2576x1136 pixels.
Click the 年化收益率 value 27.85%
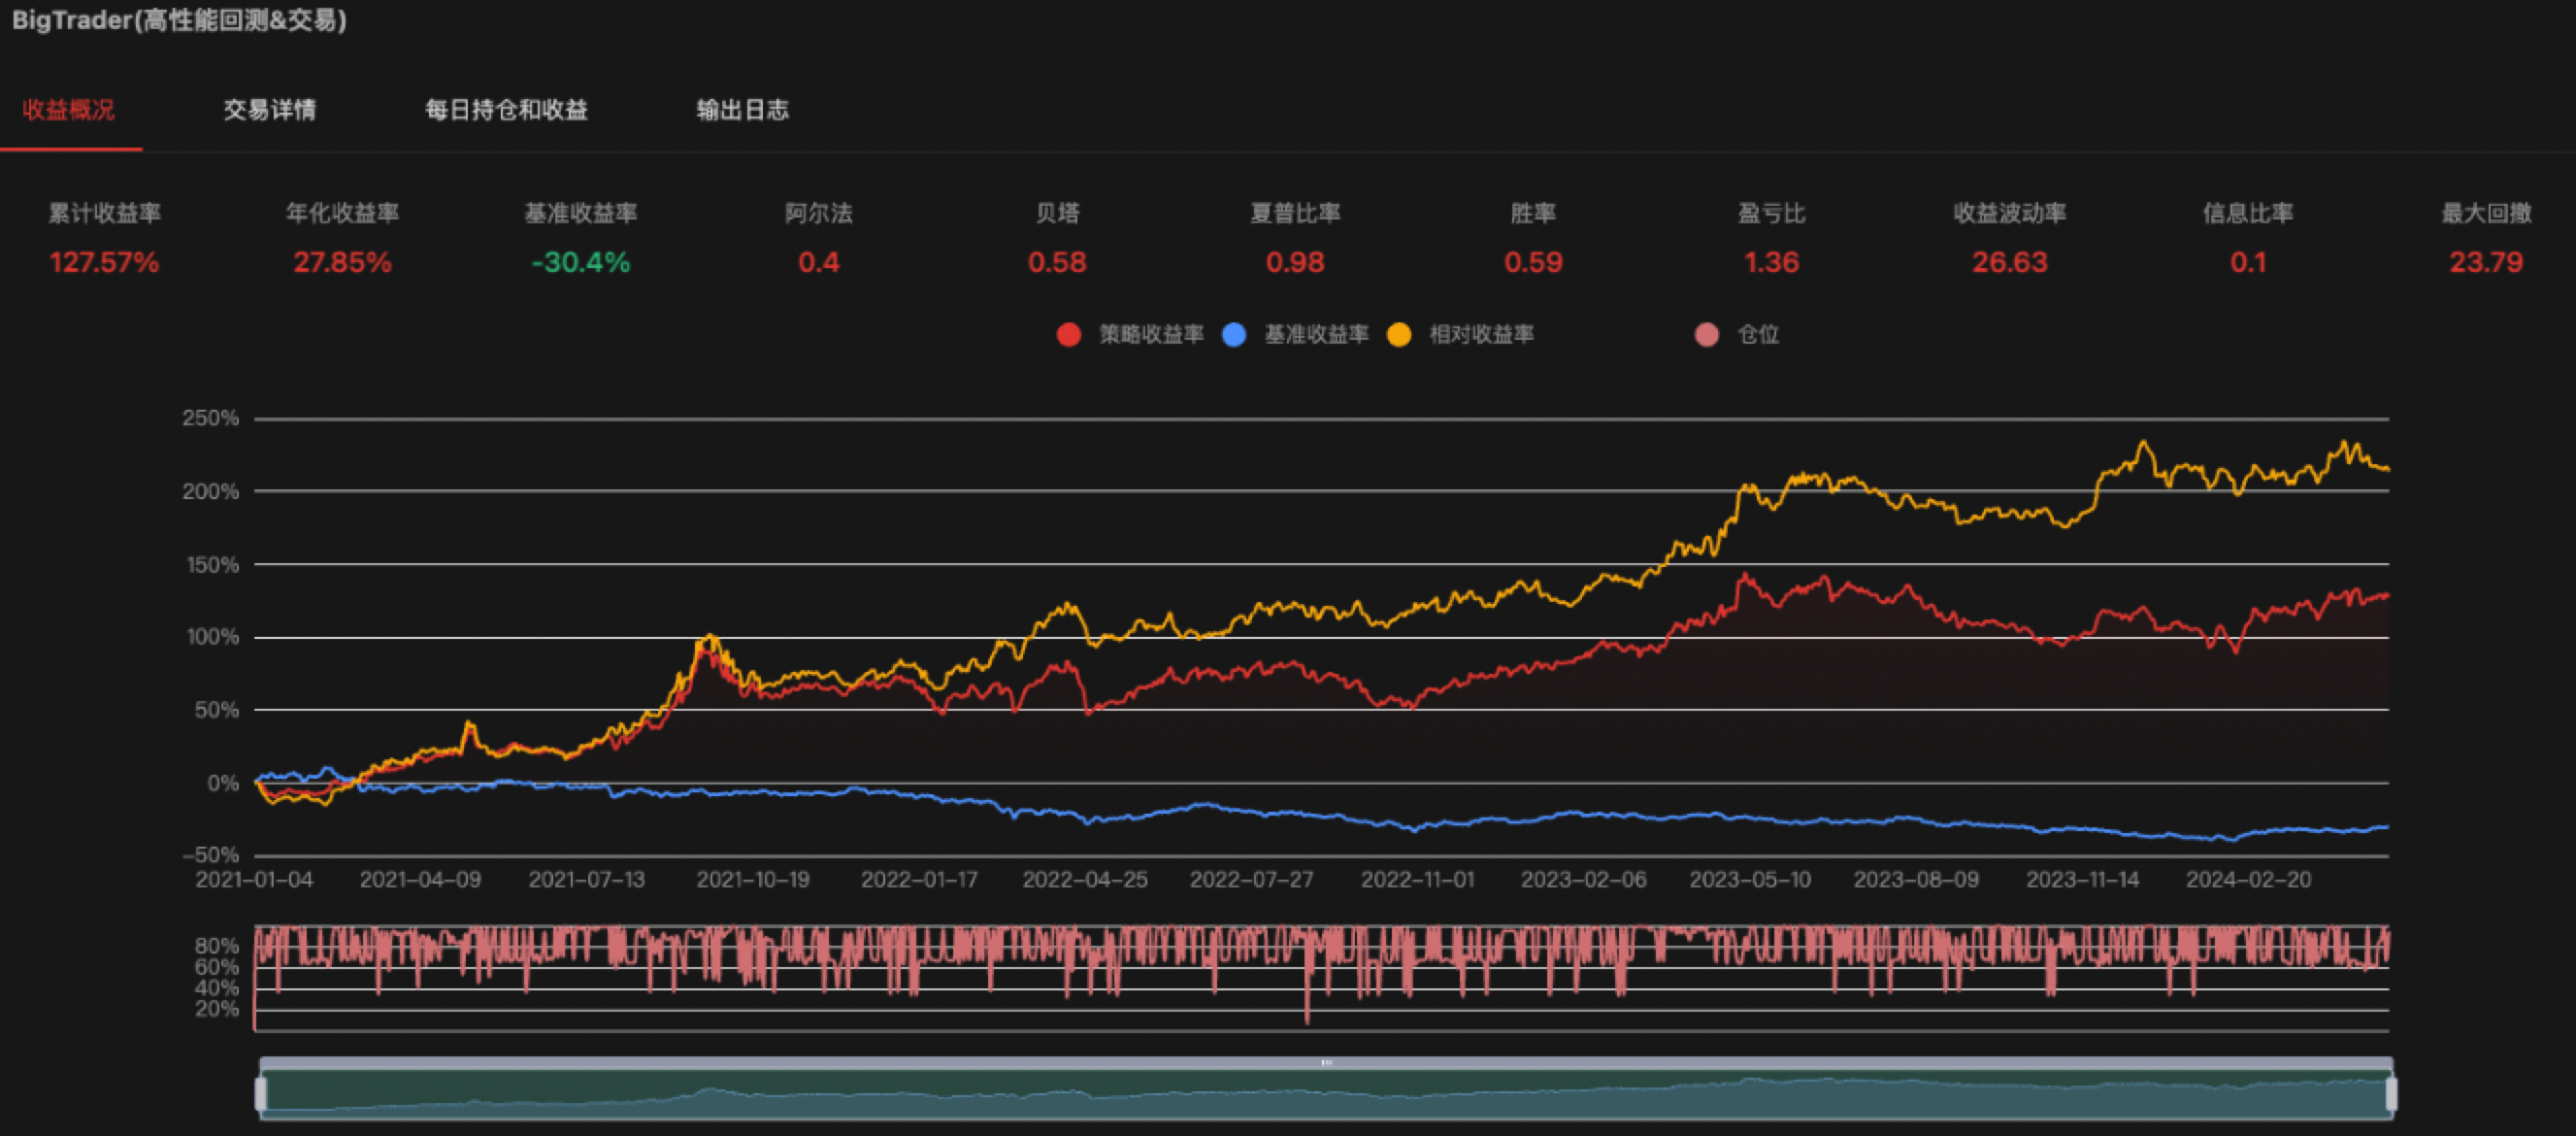(x=342, y=263)
